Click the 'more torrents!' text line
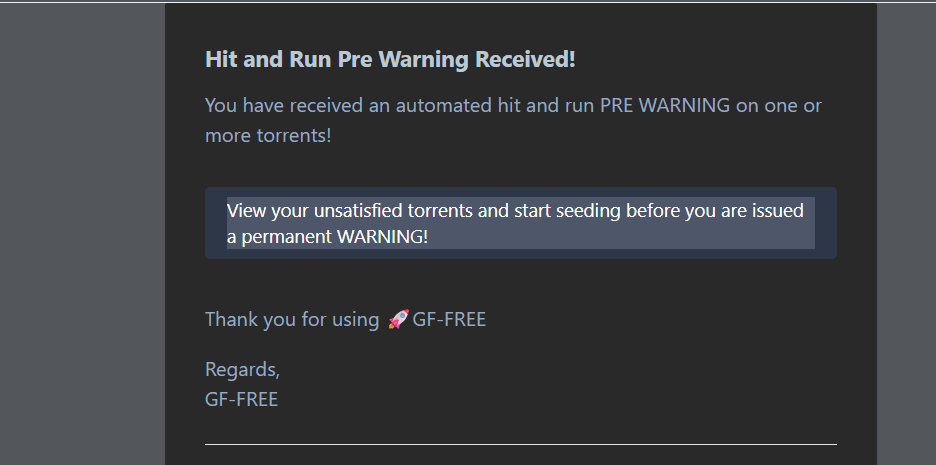This screenshot has width=936, height=465. pyautogui.click(x=268, y=135)
